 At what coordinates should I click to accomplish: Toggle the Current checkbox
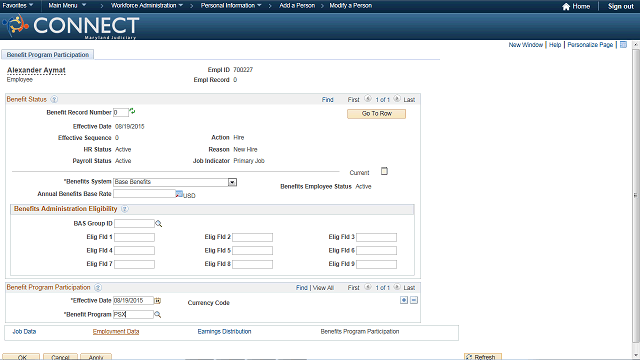(x=384, y=171)
